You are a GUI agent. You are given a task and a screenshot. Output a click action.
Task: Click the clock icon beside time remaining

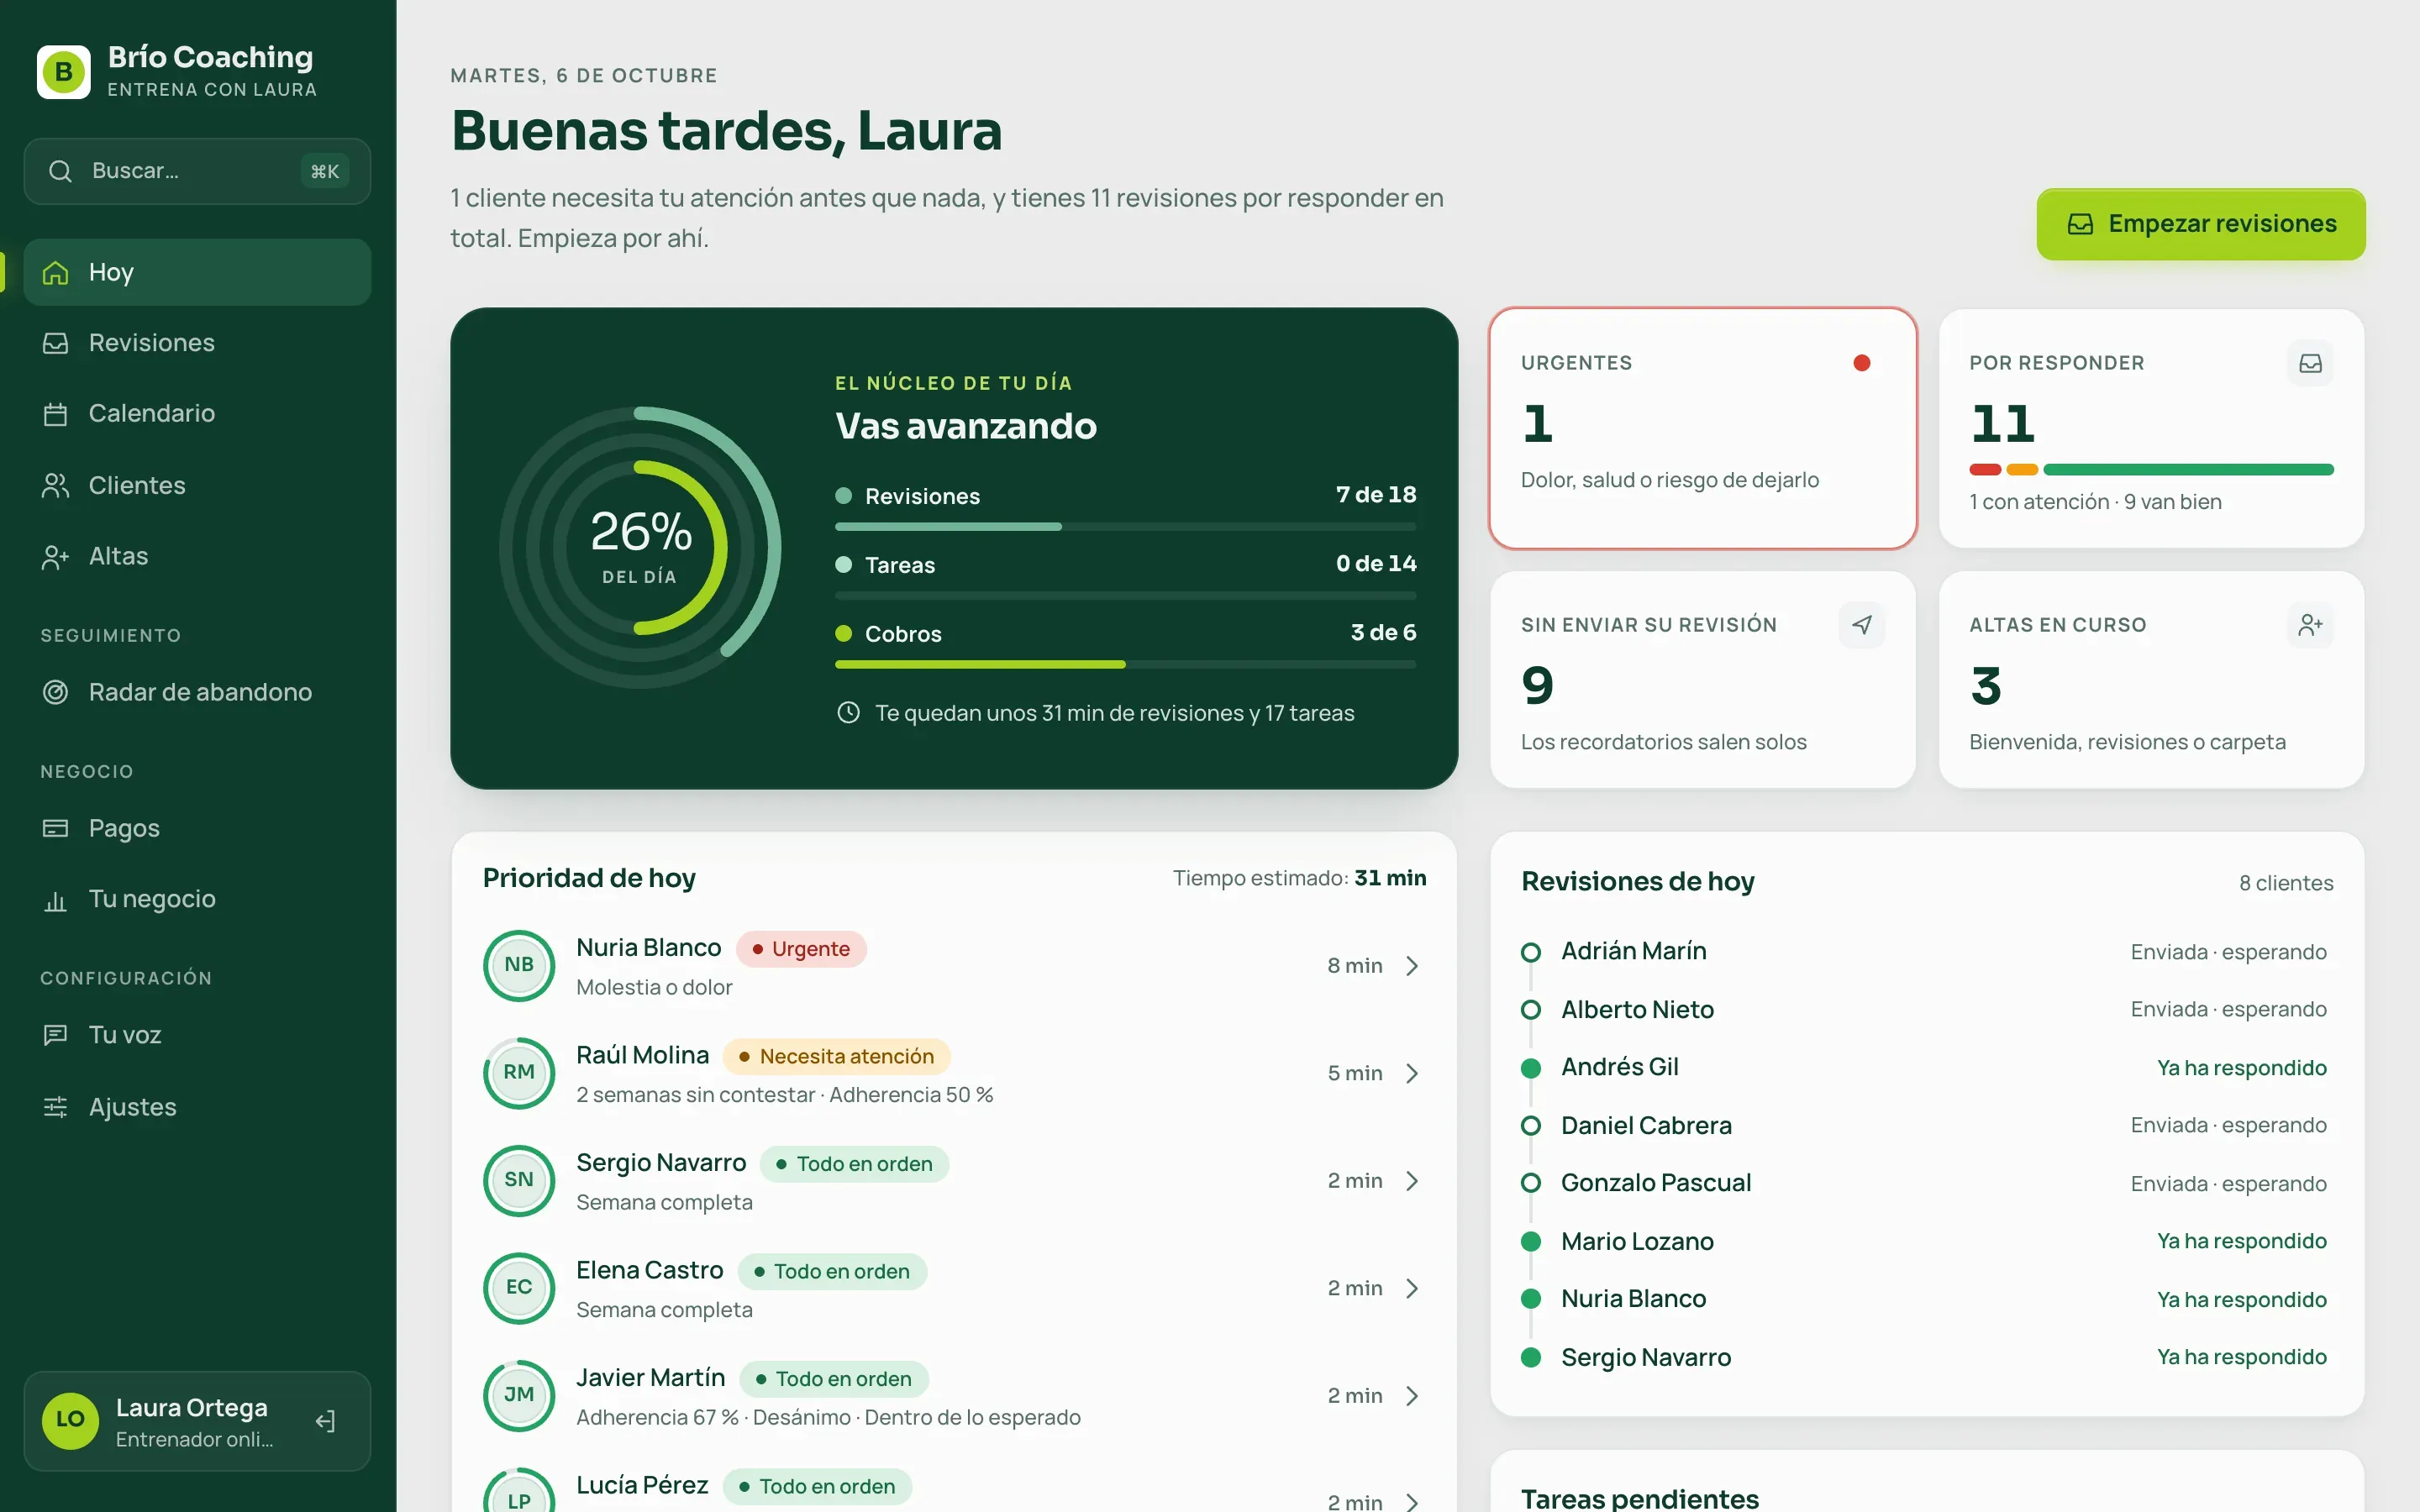pyautogui.click(x=848, y=713)
